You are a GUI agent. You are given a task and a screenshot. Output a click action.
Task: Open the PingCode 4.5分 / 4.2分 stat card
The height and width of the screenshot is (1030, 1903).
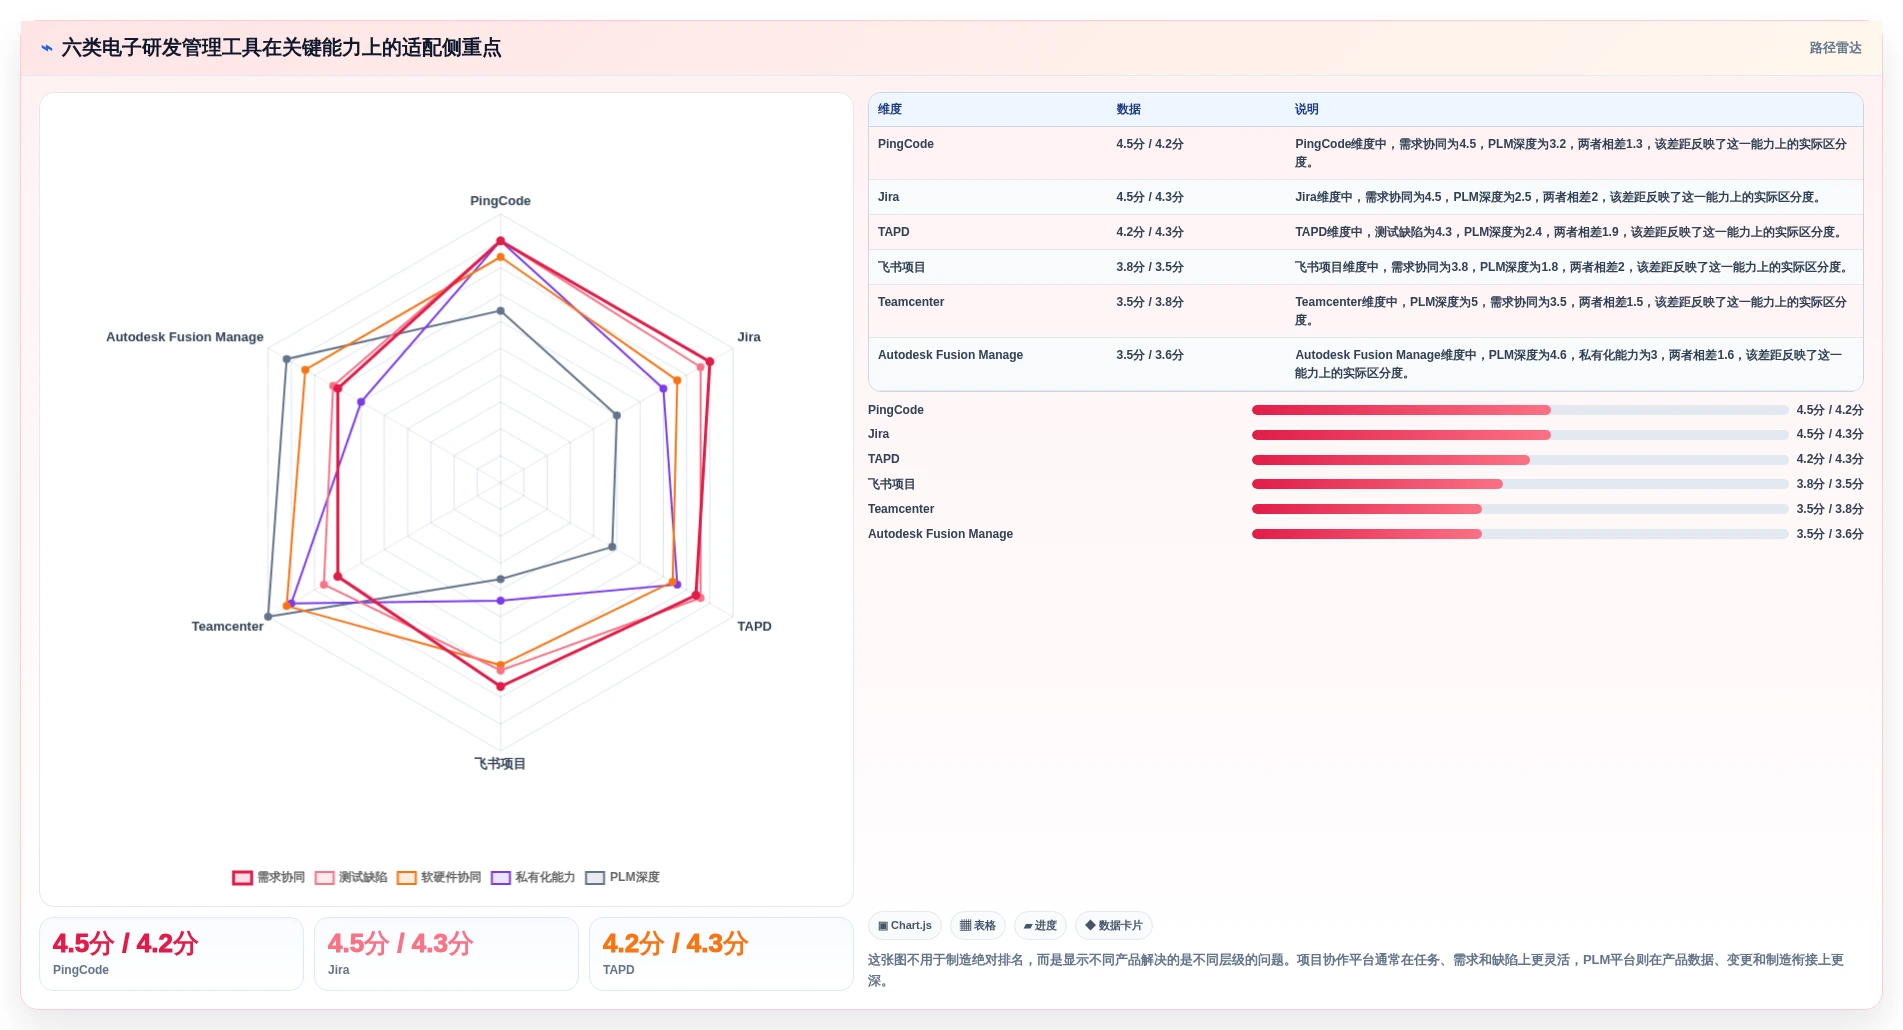point(171,954)
